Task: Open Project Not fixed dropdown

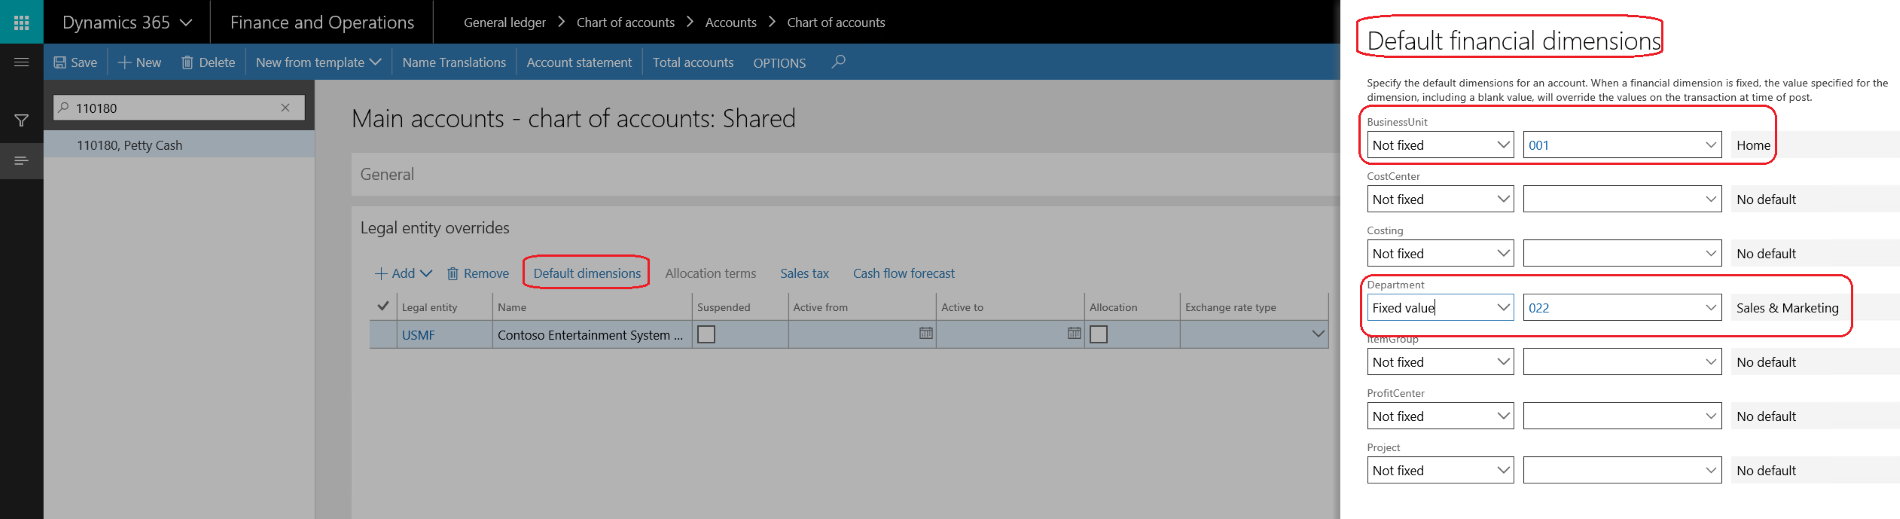Action: 1440,470
